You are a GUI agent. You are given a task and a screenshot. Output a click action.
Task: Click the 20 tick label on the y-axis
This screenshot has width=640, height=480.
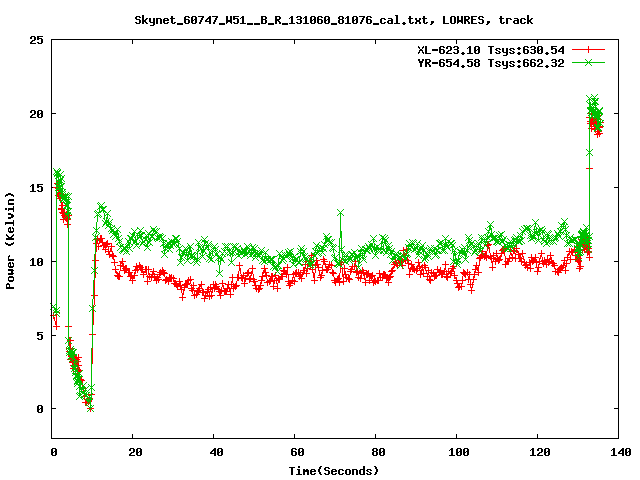(x=35, y=114)
